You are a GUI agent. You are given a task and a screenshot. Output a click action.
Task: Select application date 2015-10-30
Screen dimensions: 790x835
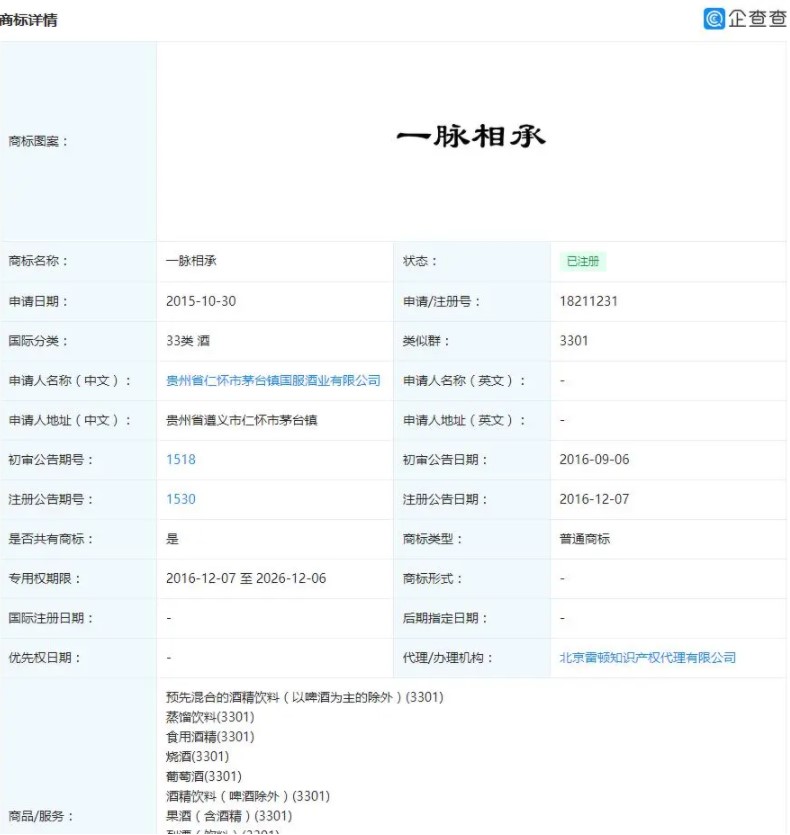click(201, 301)
